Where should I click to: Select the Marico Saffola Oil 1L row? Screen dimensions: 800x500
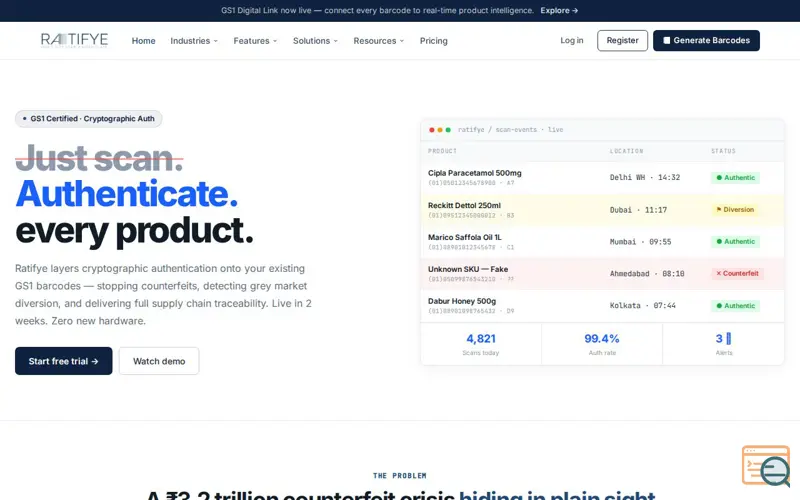602,242
